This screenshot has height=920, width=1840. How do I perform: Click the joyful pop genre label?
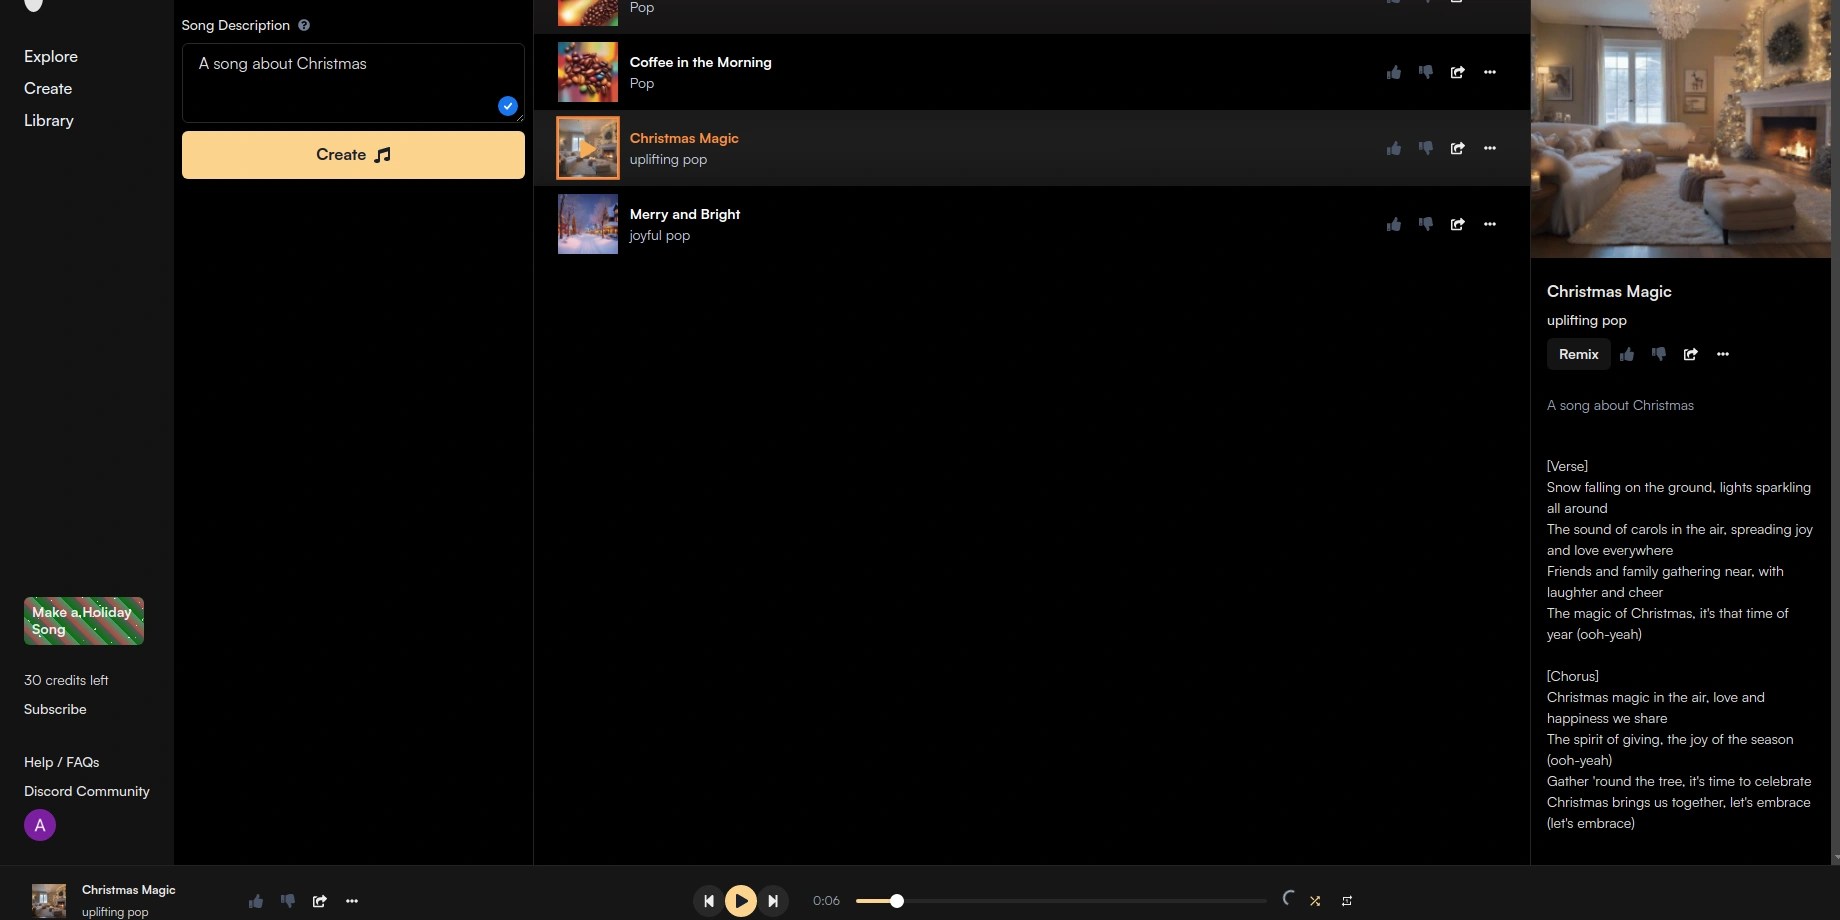(660, 236)
